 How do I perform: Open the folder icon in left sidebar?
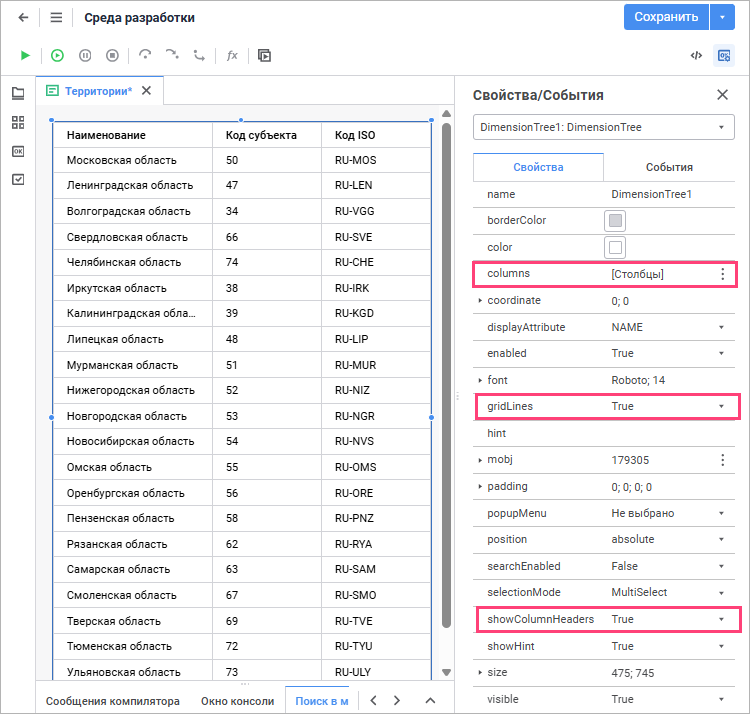(18, 93)
